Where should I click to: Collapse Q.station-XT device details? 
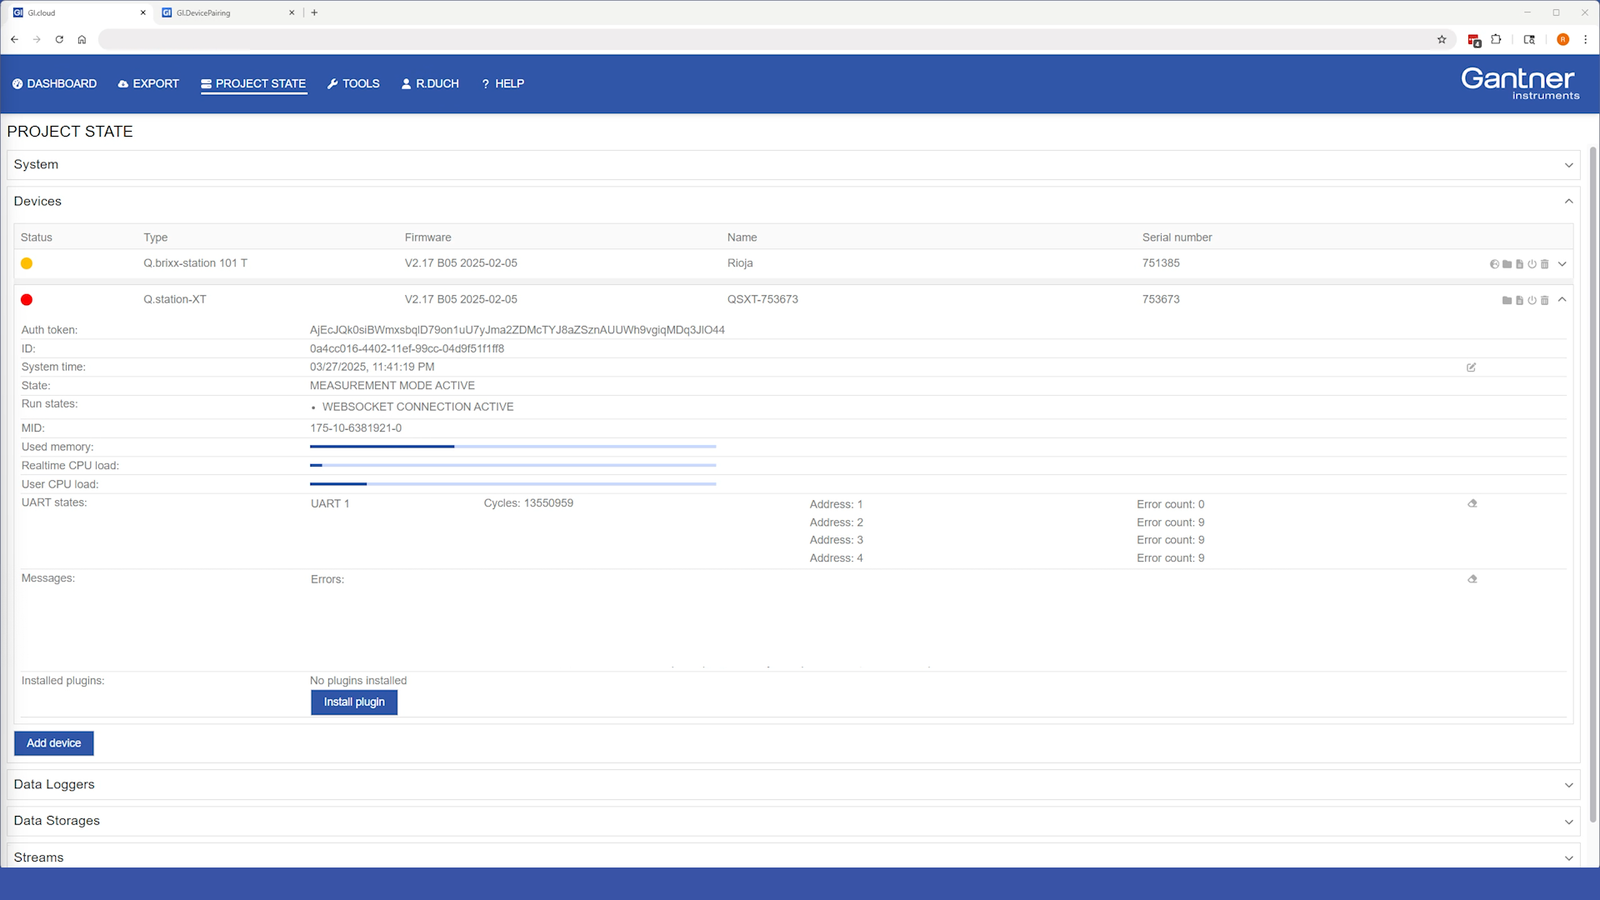pos(1562,299)
